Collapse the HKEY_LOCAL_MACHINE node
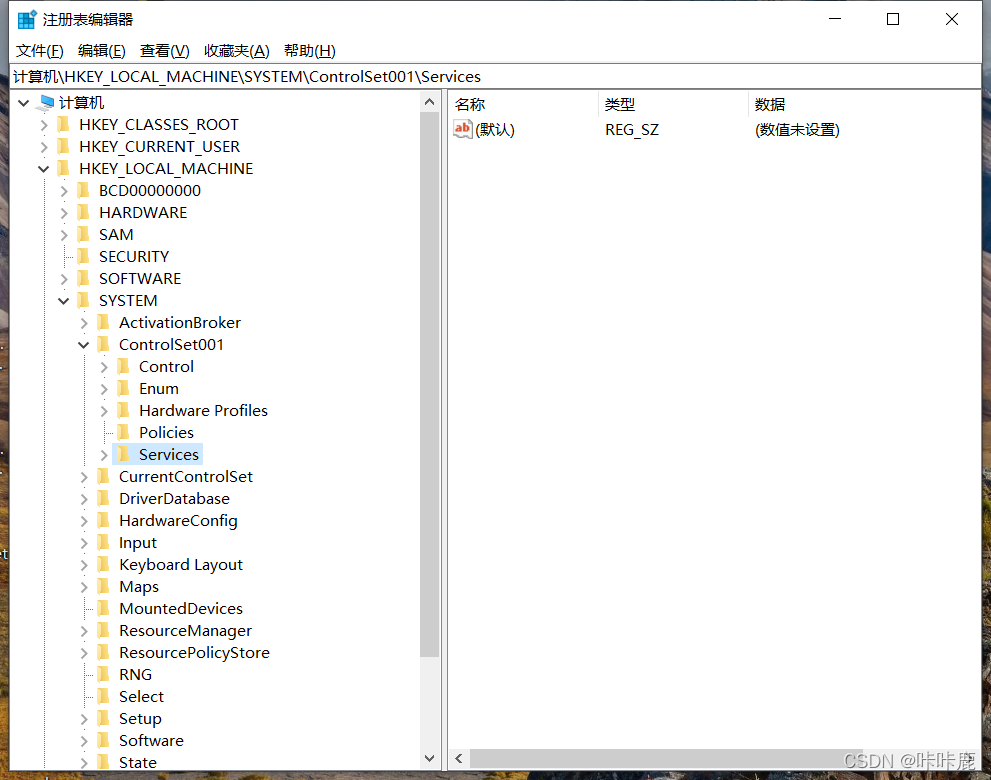 (x=44, y=169)
